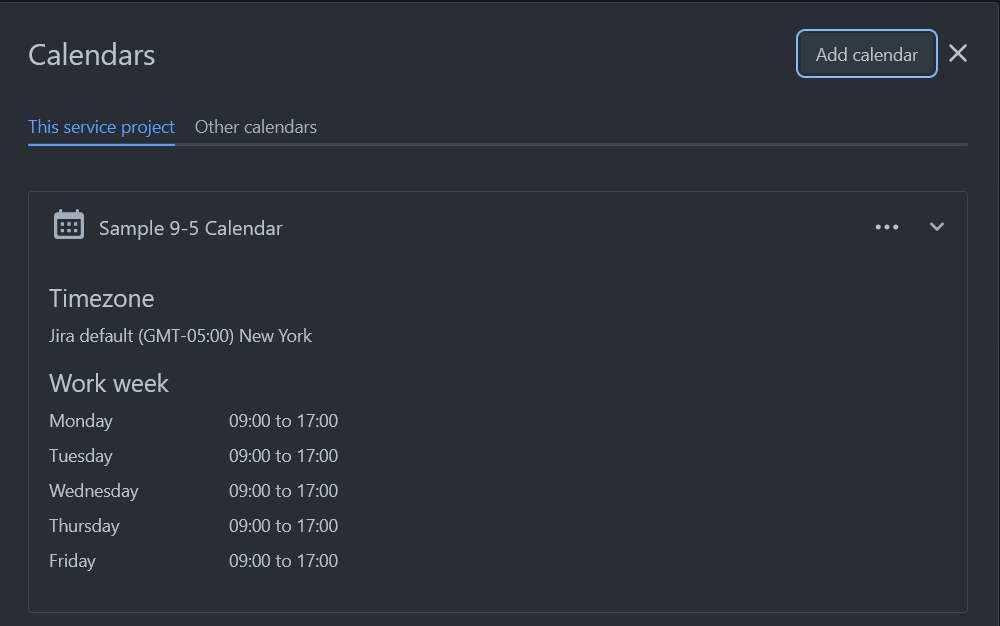Select the Friday day label
The image size is (1000, 626).
72,561
